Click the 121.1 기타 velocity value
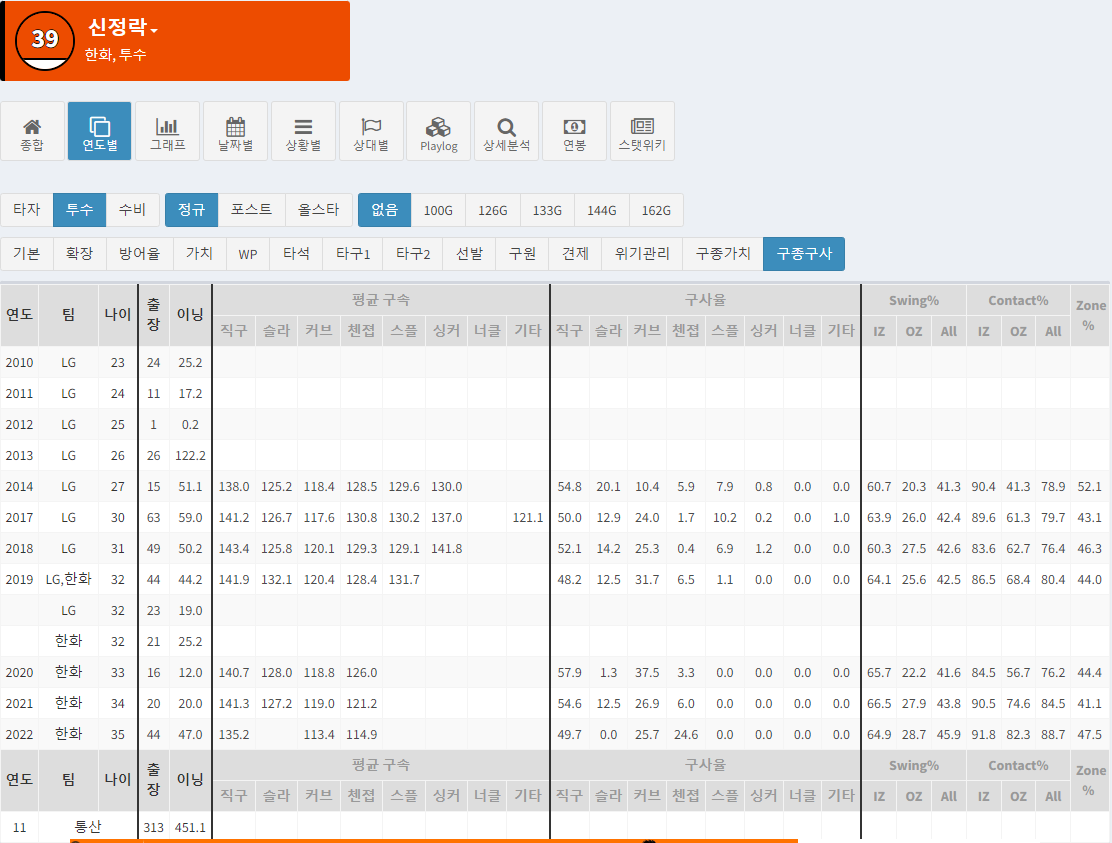This screenshot has width=1112, height=843. (x=528, y=518)
